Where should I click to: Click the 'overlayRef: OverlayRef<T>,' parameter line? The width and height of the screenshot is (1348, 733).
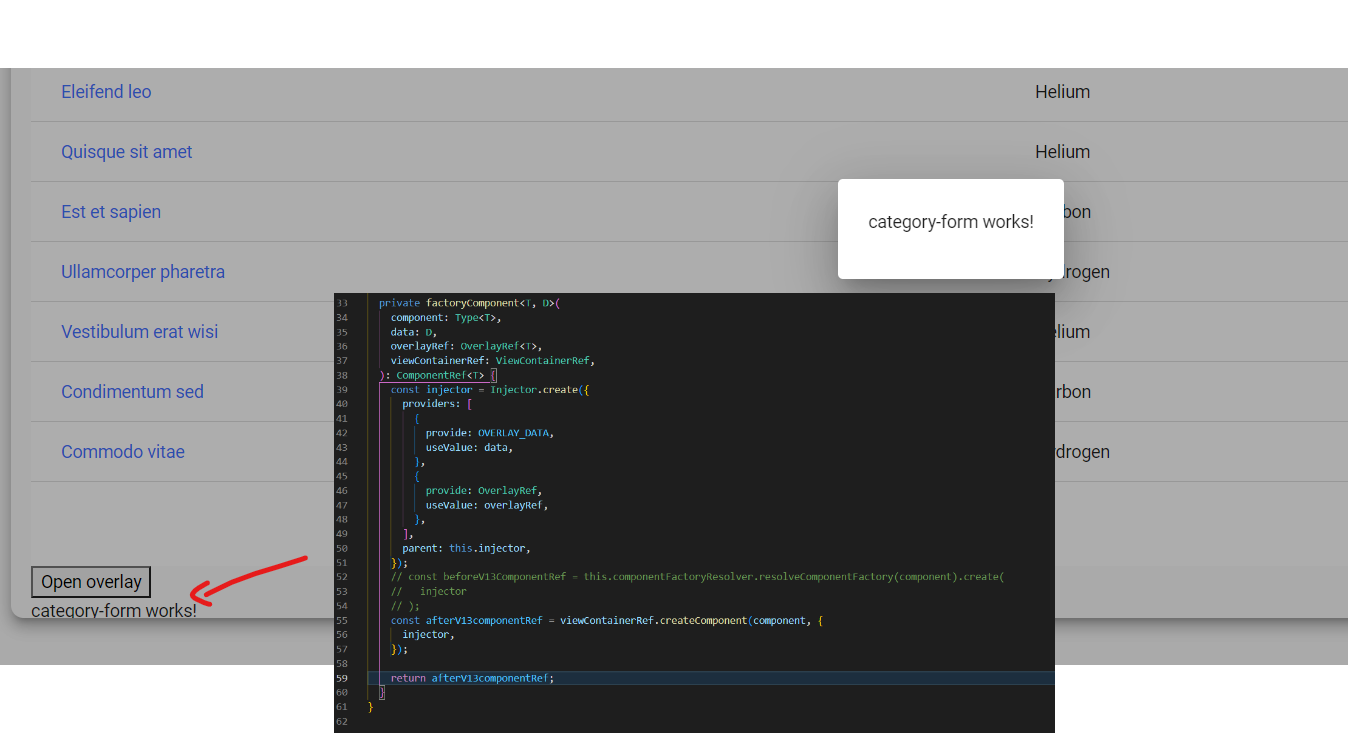(x=466, y=346)
